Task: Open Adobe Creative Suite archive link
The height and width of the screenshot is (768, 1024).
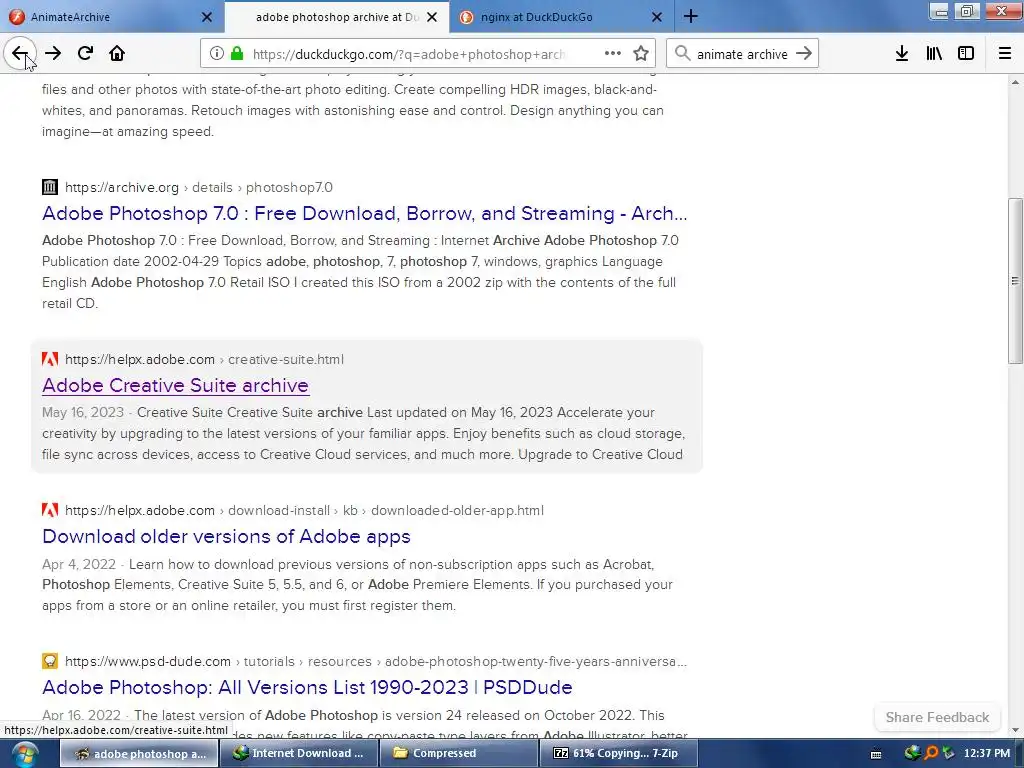Action: (175, 385)
